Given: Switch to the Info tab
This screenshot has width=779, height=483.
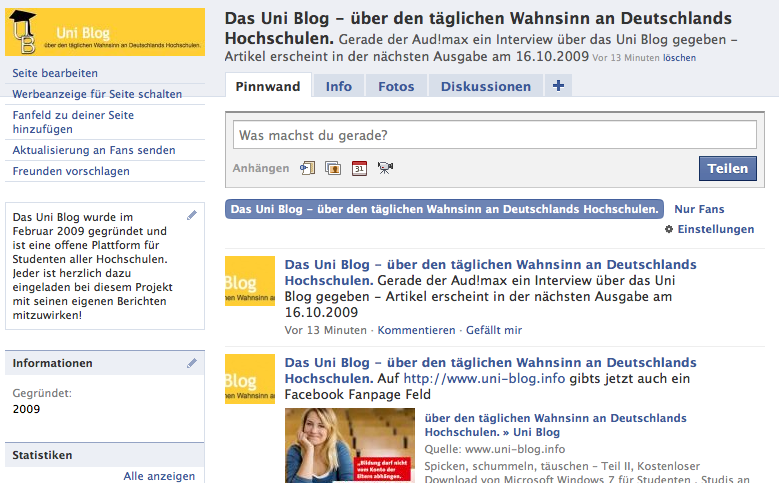Looking at the screenshot, I should tap(339, 86).
